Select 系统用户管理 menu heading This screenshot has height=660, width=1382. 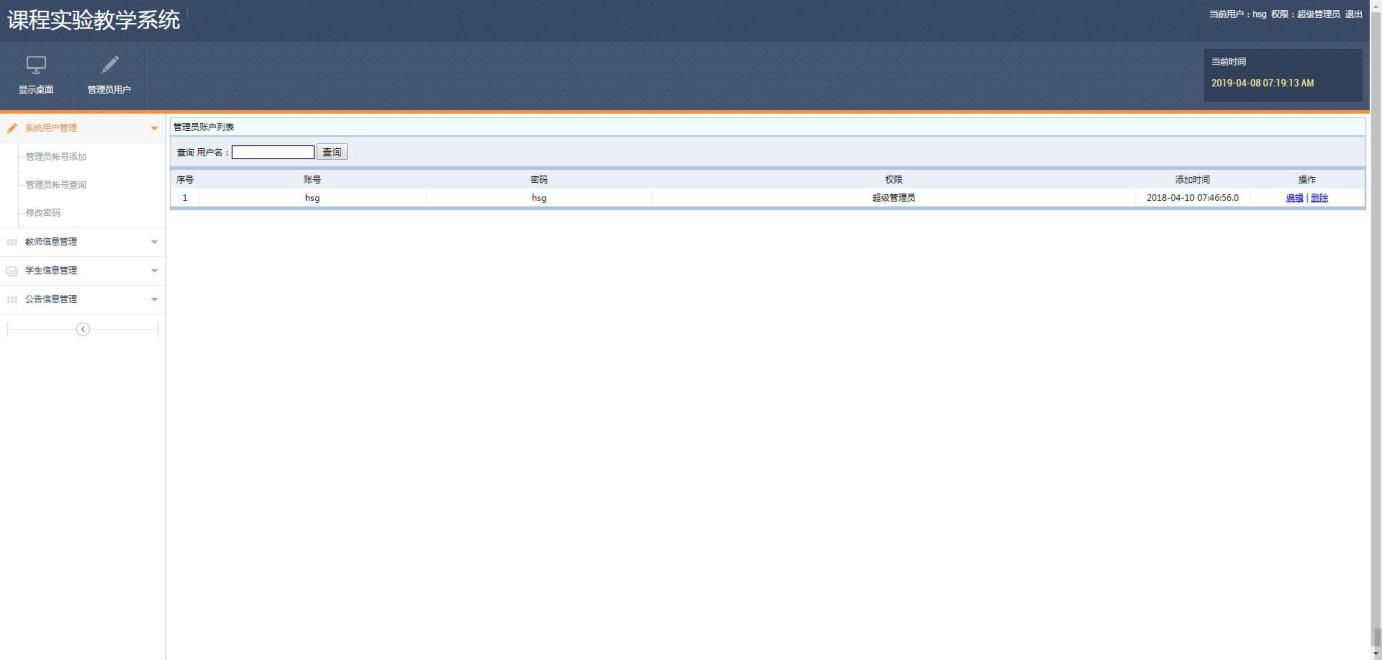51,128
